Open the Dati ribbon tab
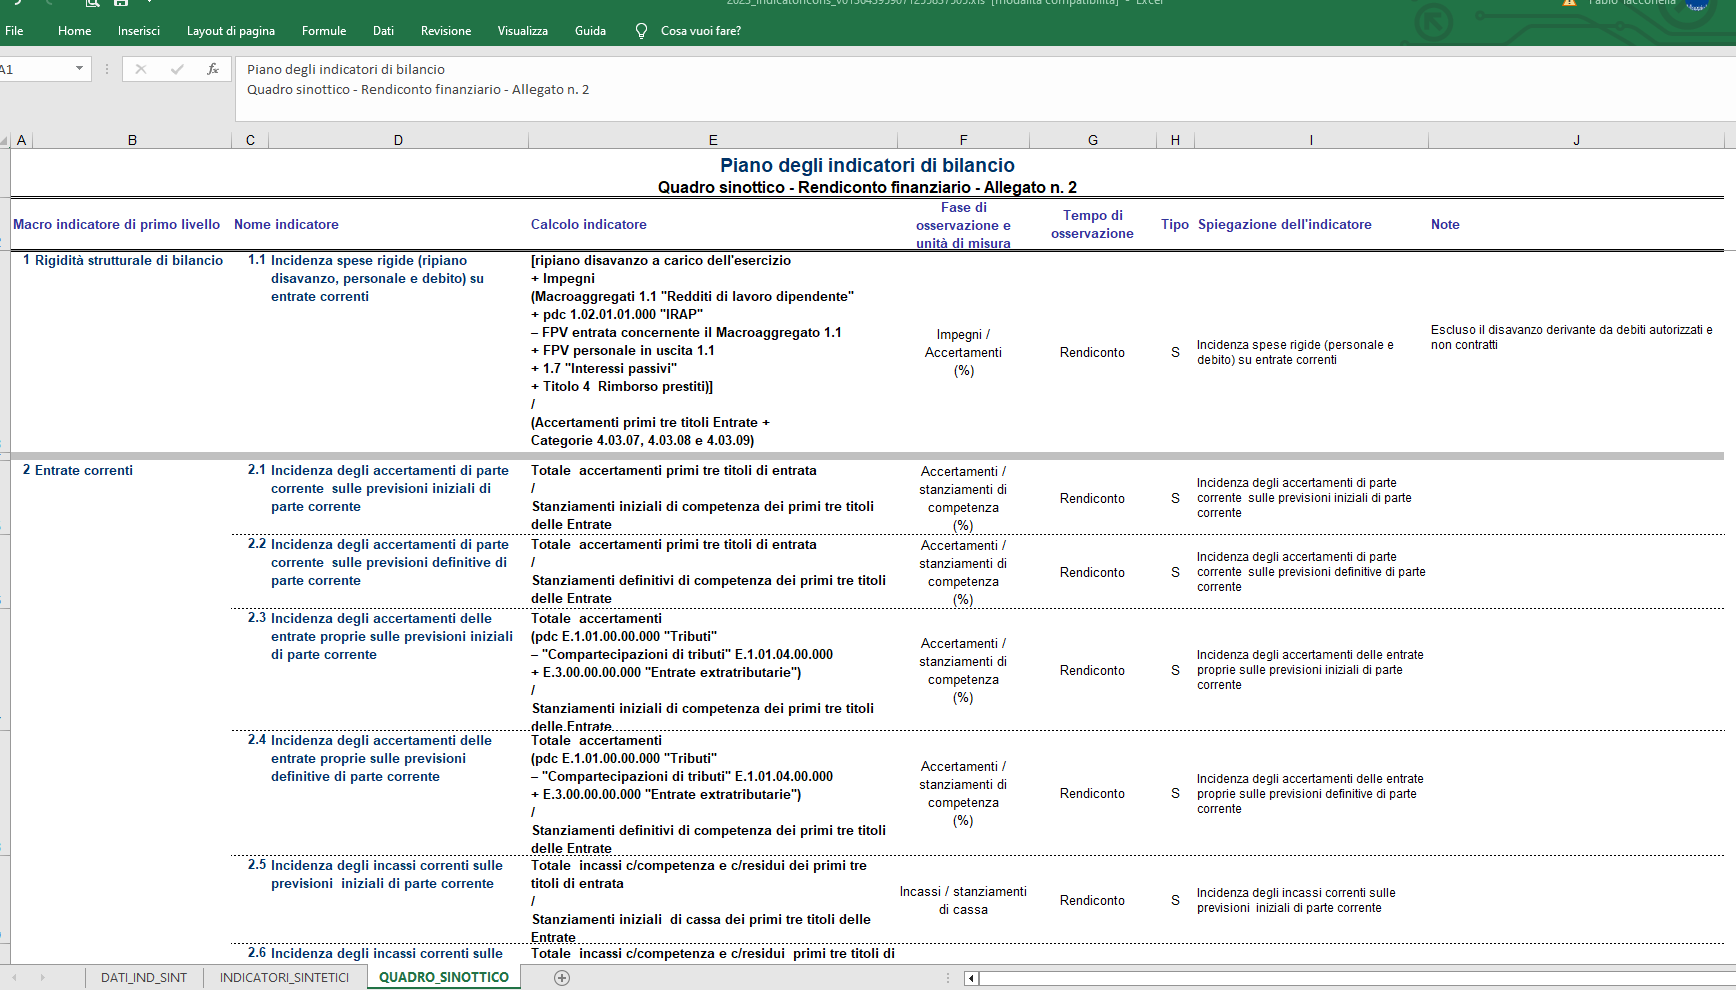Viewport: 1736px width, 990px height. [383, 31]
